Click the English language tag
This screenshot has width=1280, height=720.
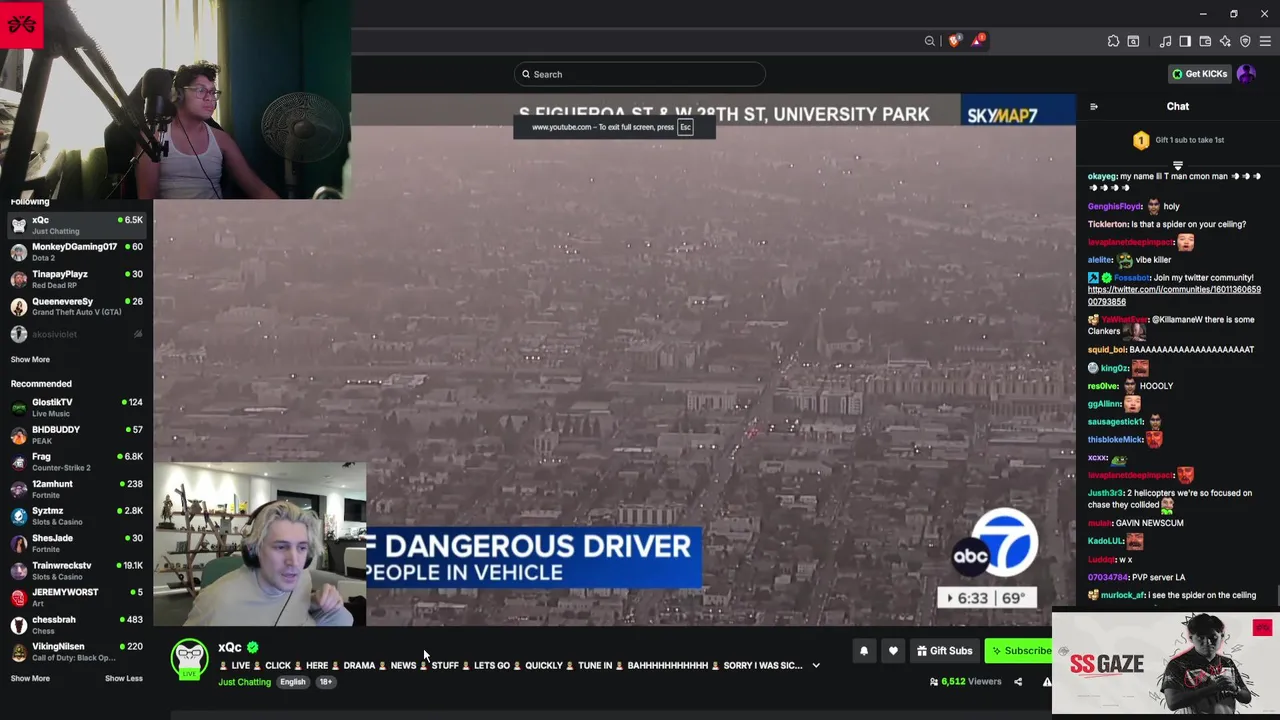[293, 682]
